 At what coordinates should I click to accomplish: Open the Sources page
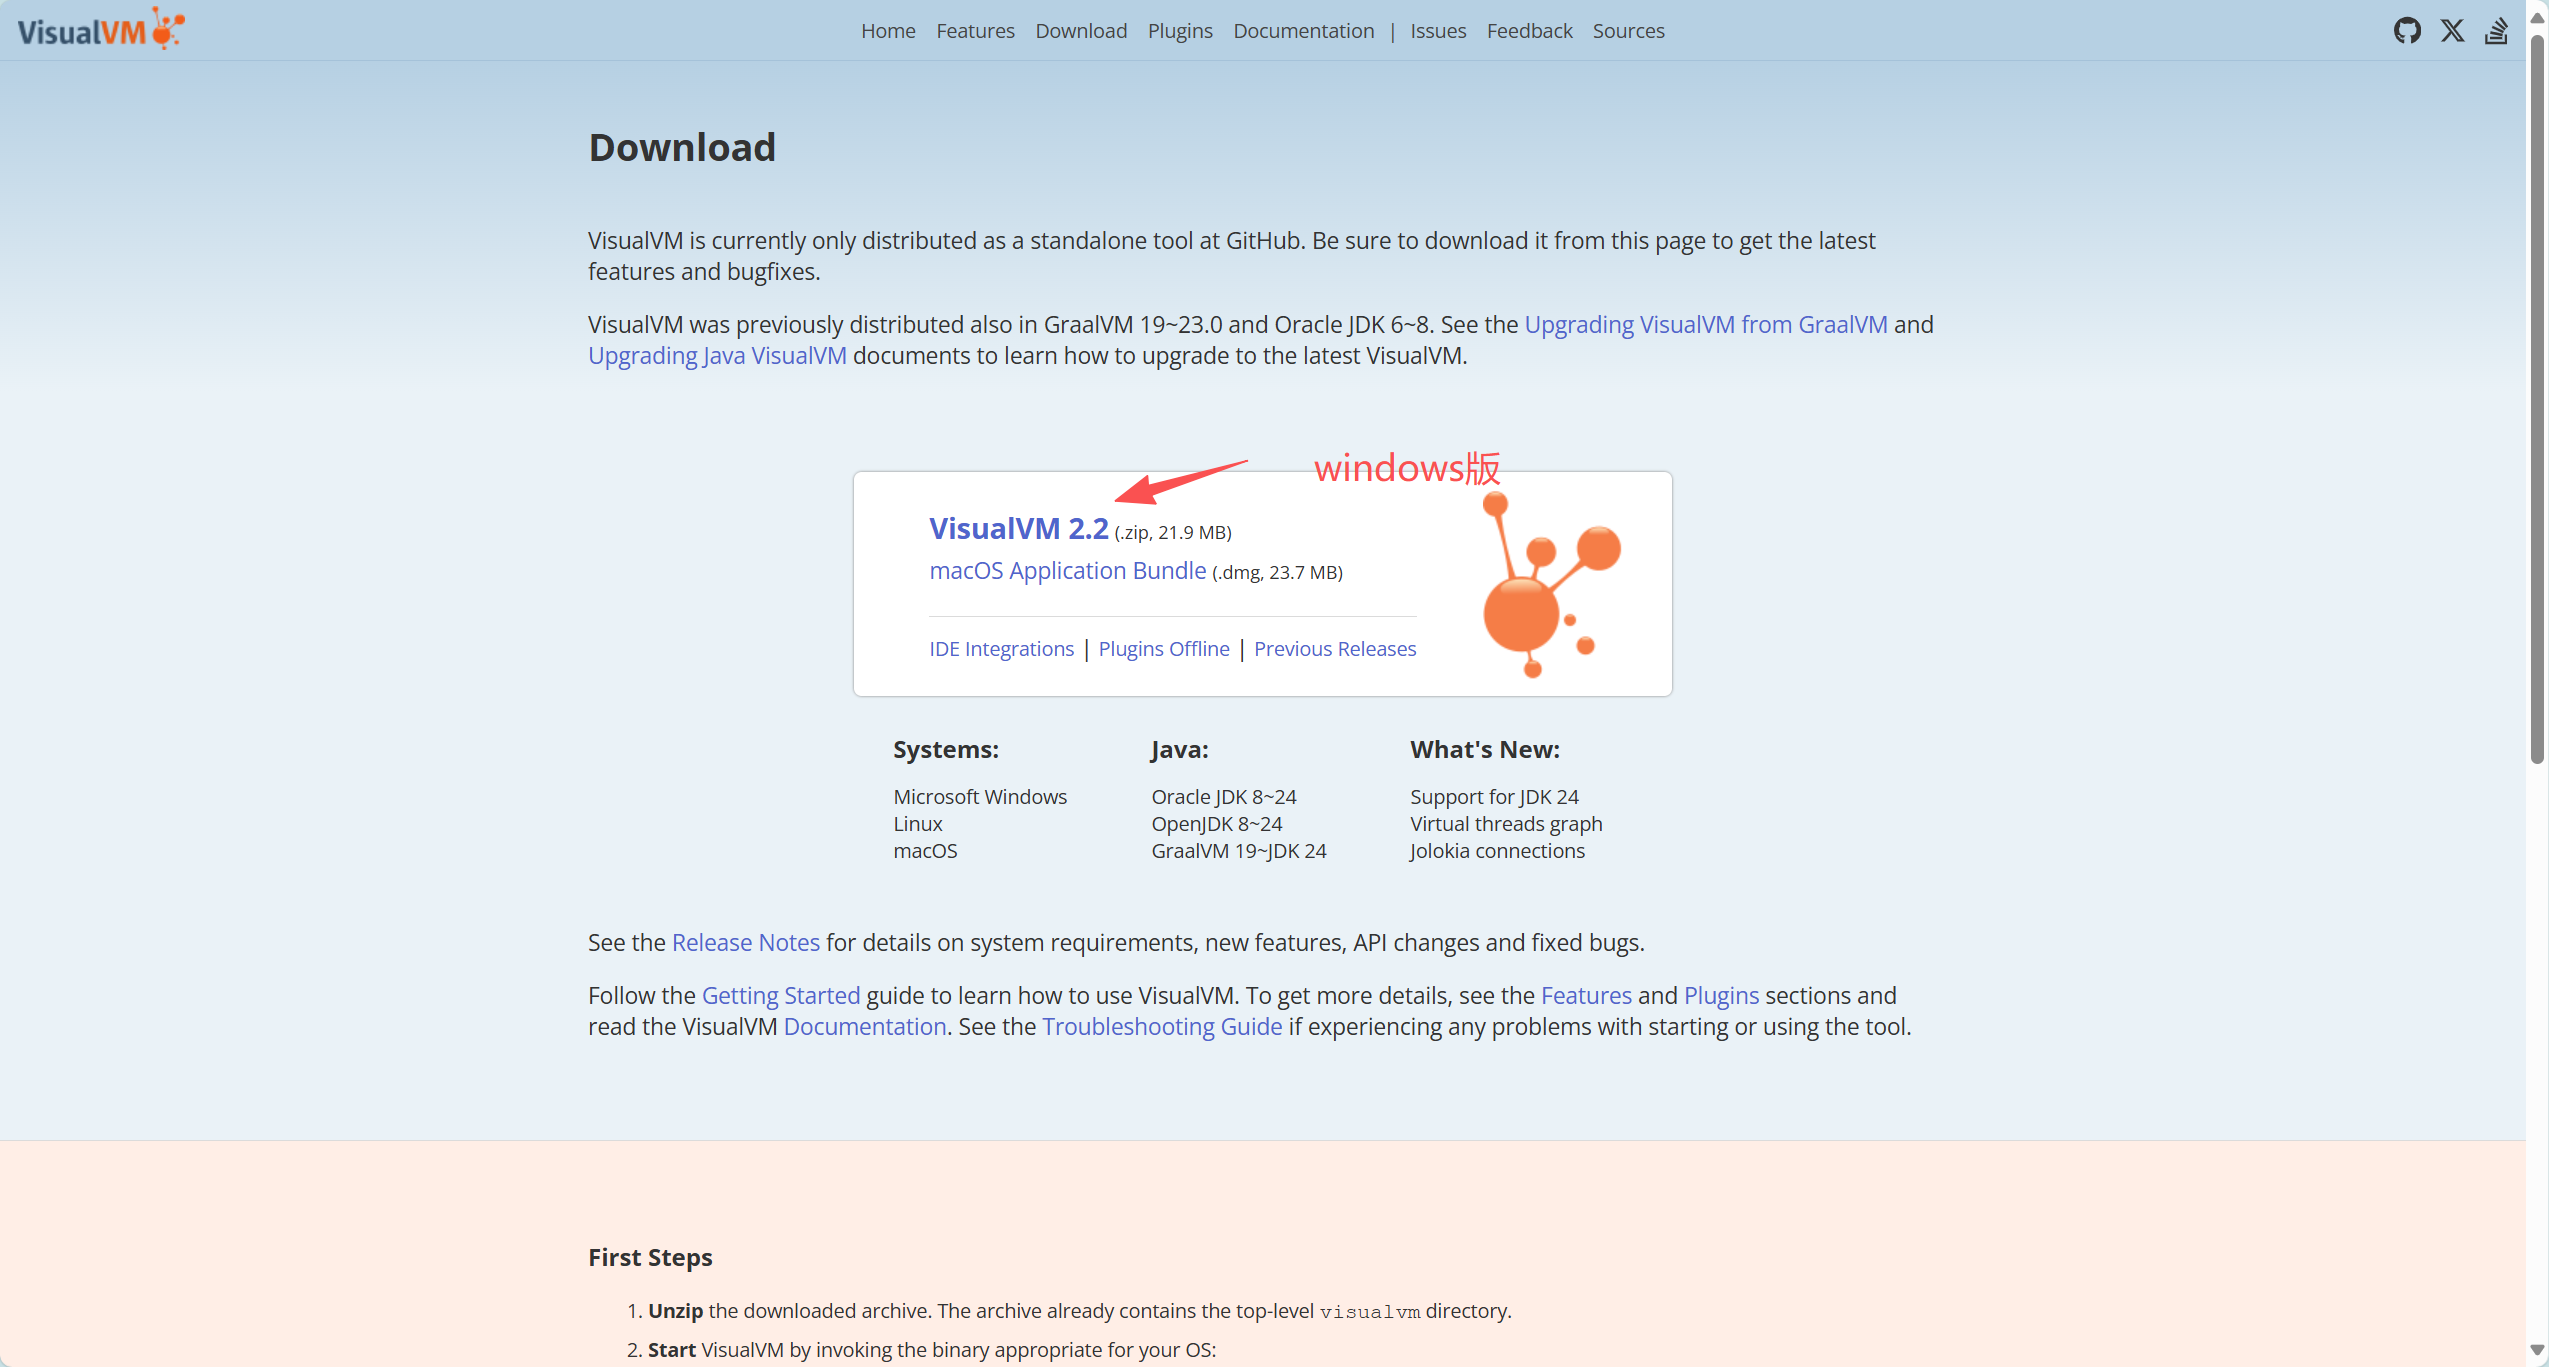coord(1627,31)
